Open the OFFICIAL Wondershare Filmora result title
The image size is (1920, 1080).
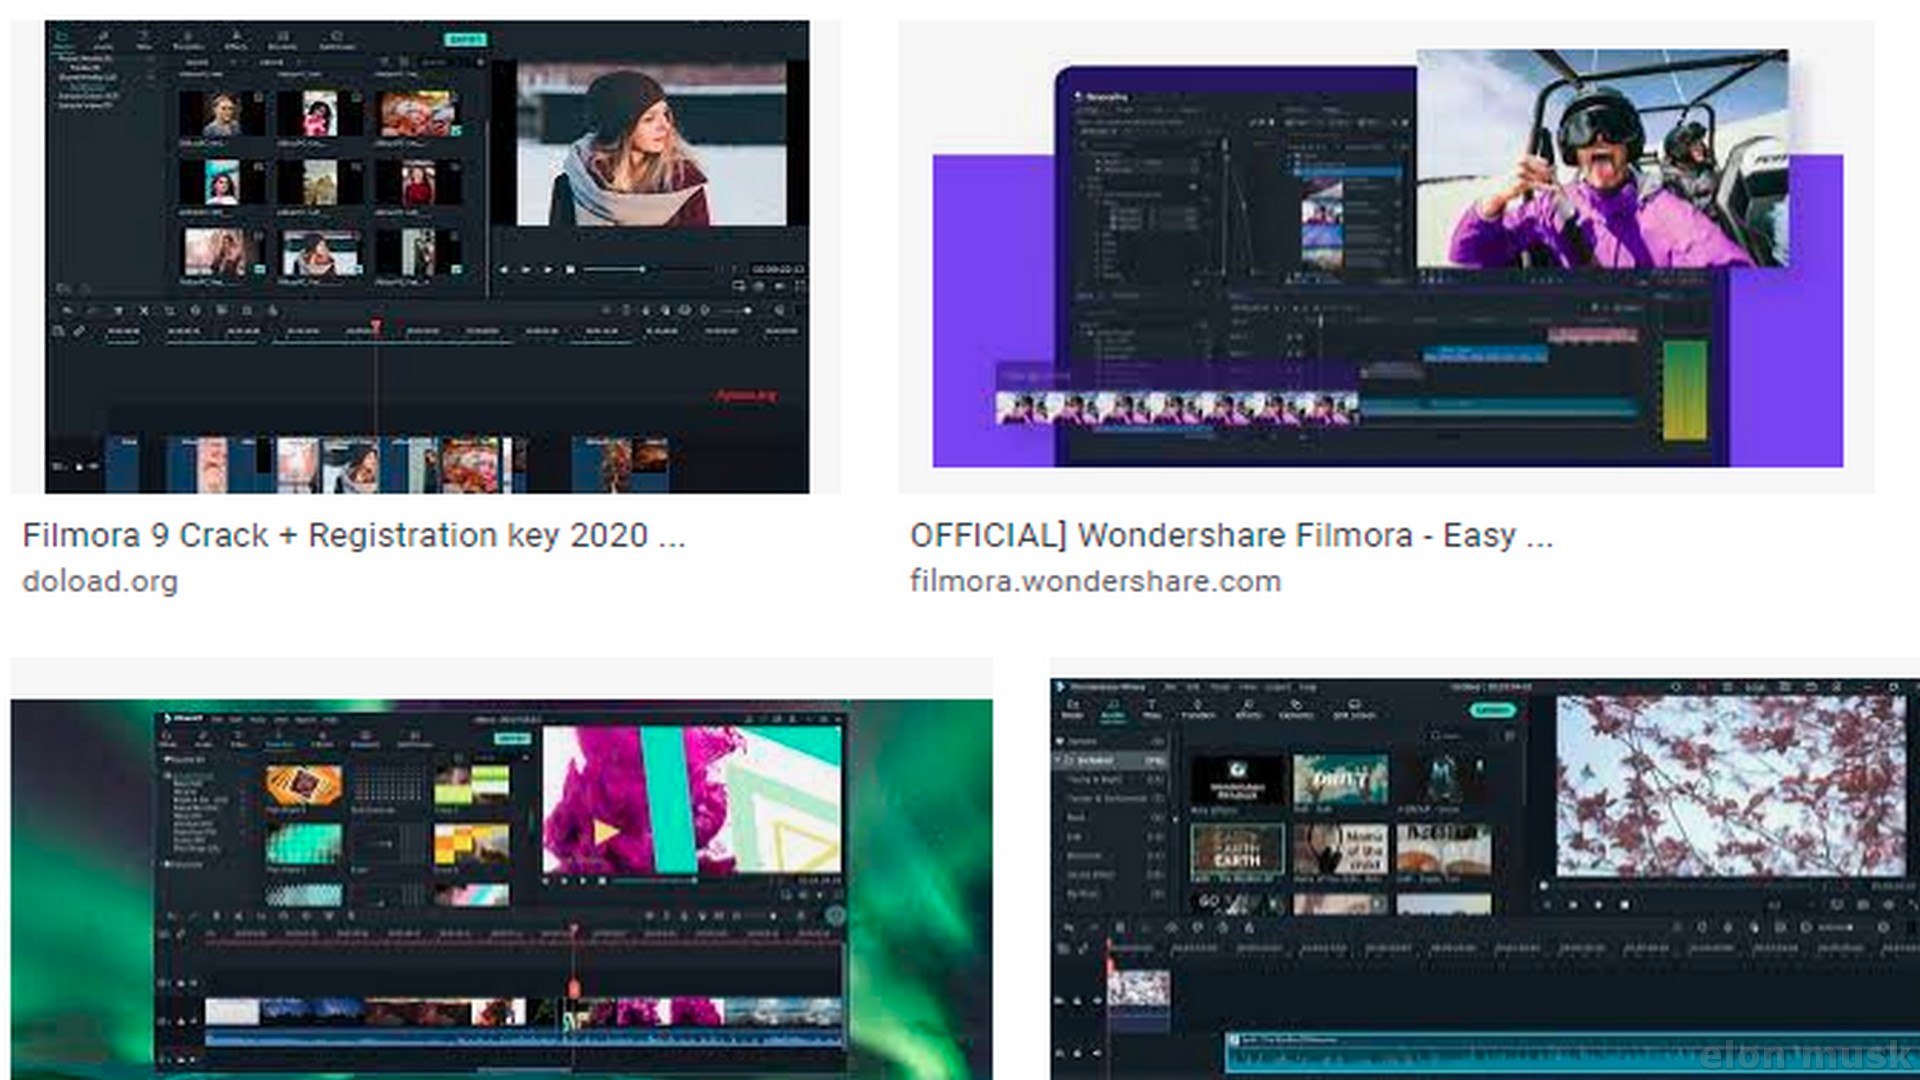(x=1231, y=535)
